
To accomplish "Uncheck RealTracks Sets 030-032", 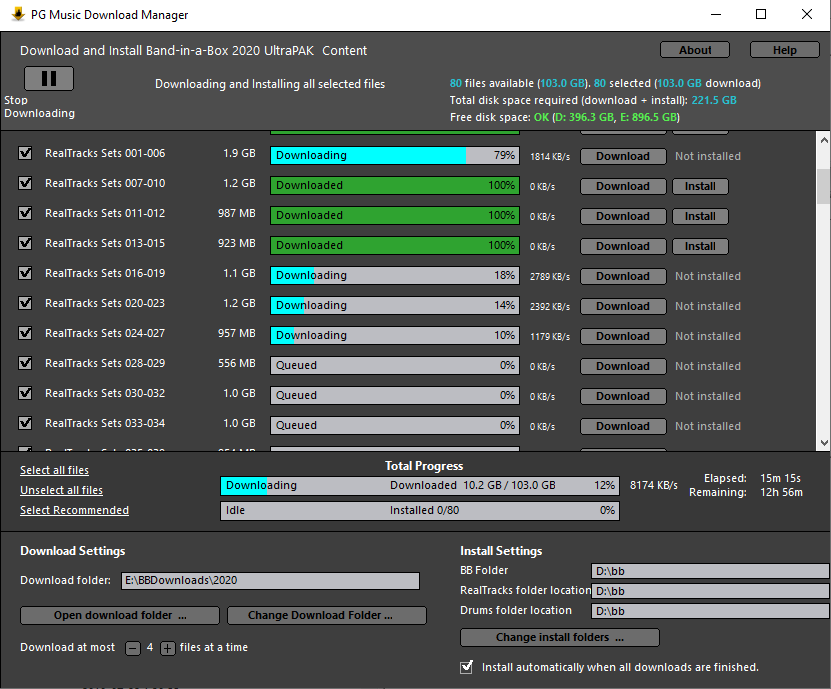I will (25, 393).
